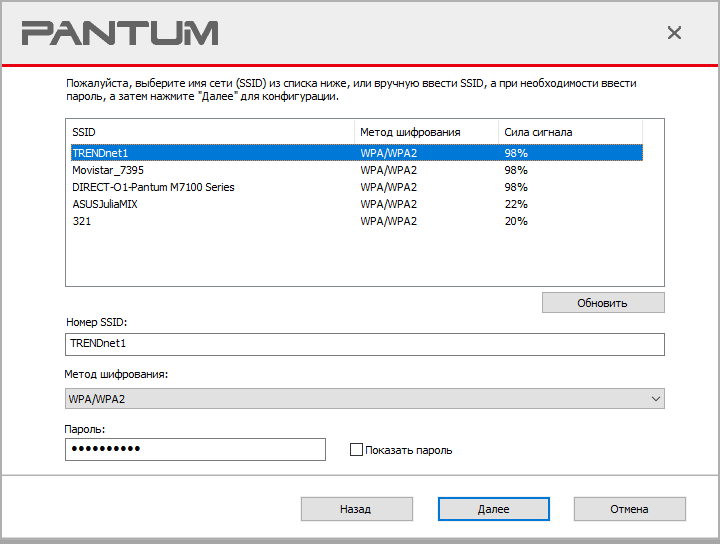Go back with the Назад button
The height and width of the screenshot is (544, 720).
point(357,509)
